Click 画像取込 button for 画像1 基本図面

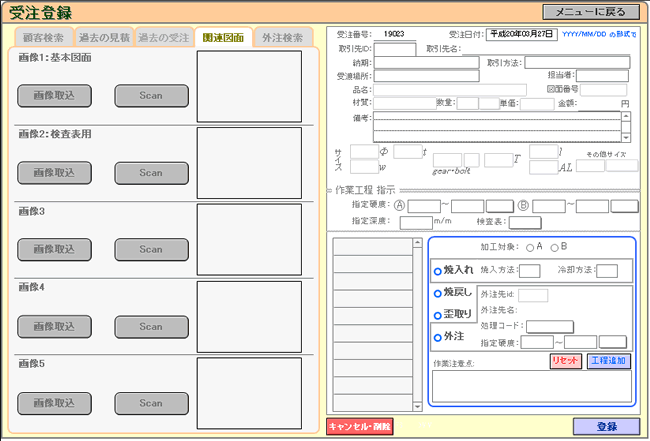pos(53,95)
